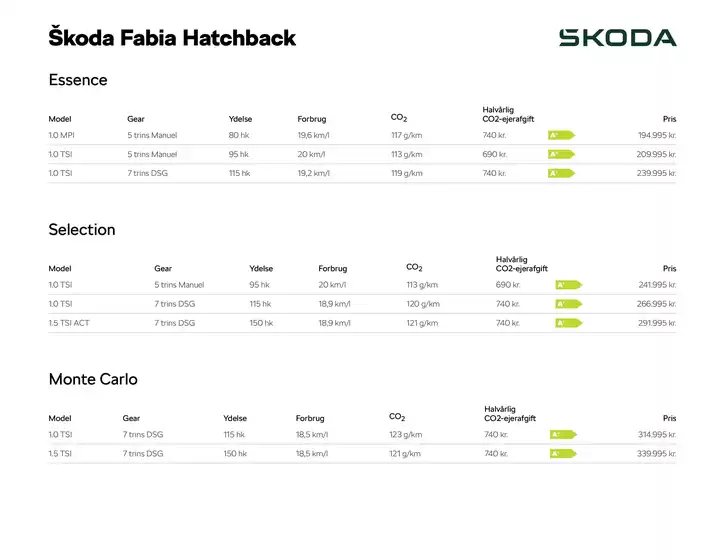Click the Forbrug column header in the Selection table
Viewport: 725px width, 560px height.
[x=333, y=269]
